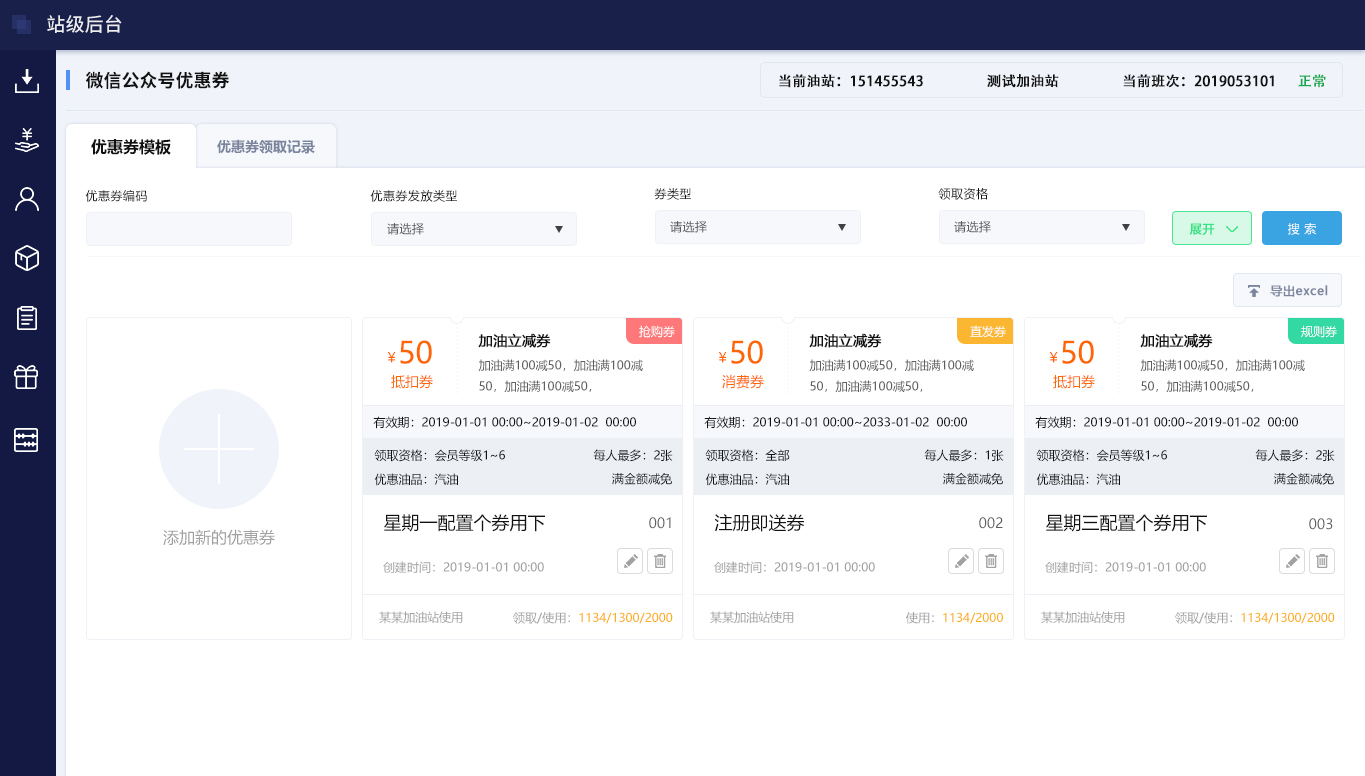Click the 正常 status text
1365x776 pixels.
coord(1312,81)
